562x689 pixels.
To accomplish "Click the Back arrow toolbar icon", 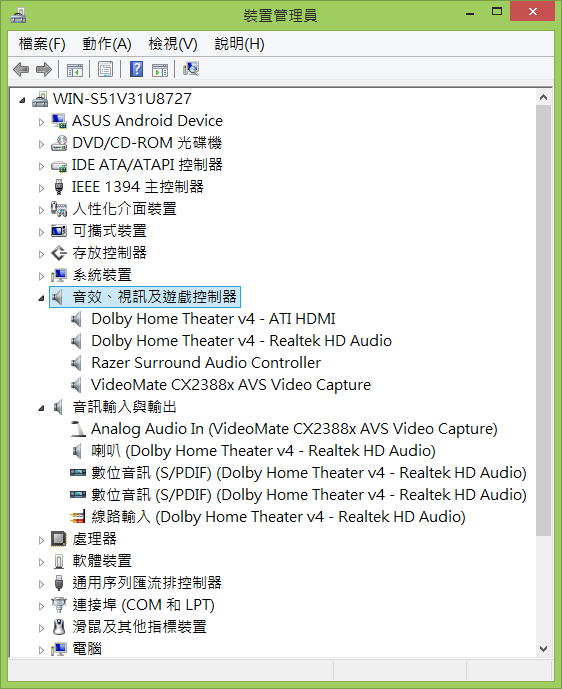I will (21, 69).
